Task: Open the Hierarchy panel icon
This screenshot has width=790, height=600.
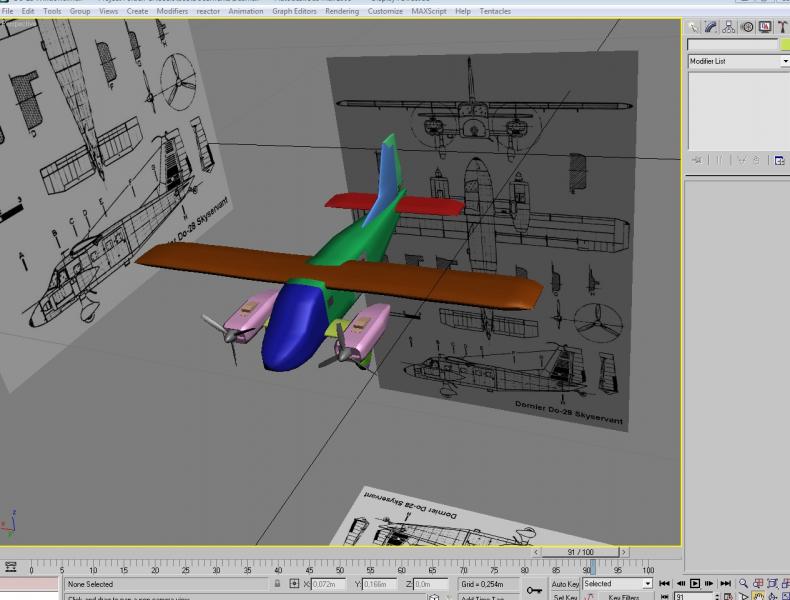Action: click(729, 27)
